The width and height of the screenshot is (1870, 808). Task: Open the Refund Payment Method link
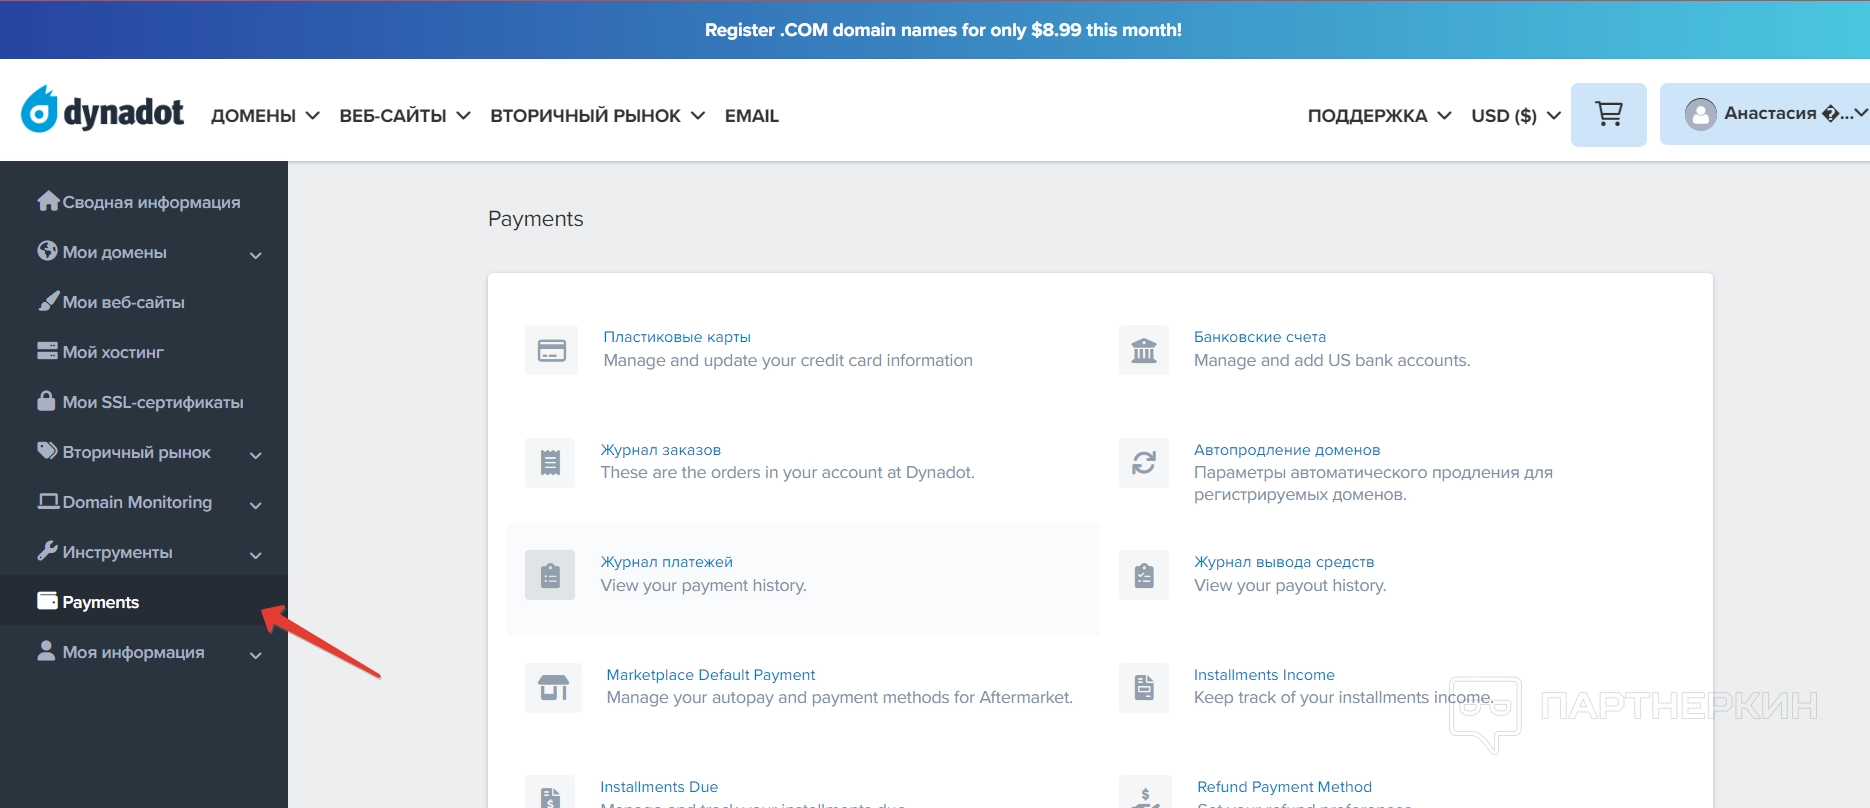tap(1284, 787)
